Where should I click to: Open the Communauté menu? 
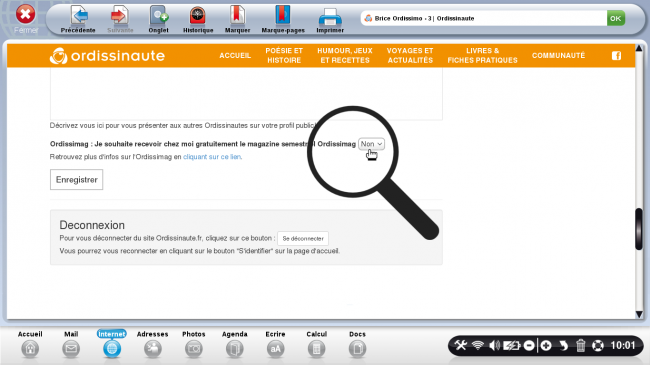click(x=558, y=56)
